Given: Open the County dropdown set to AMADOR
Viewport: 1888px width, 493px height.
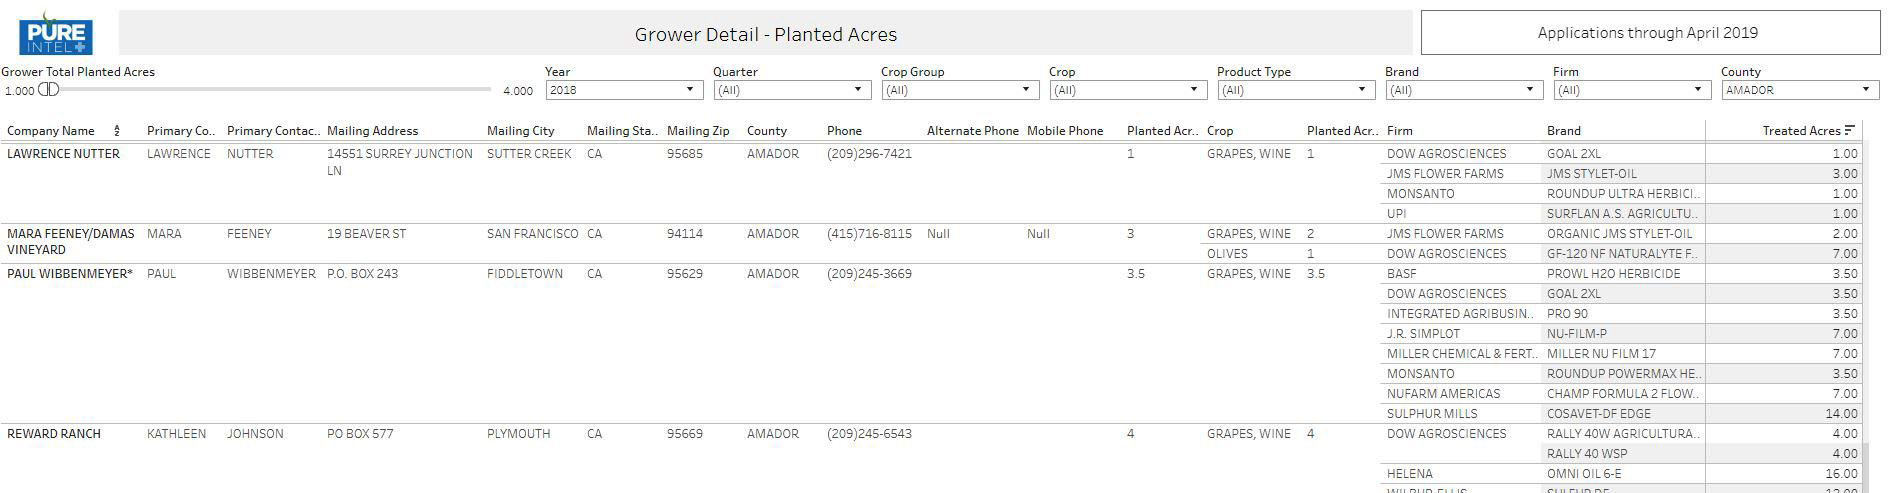Looking at the screenshot, I should pyautogui.click(x=1798, y=90).
